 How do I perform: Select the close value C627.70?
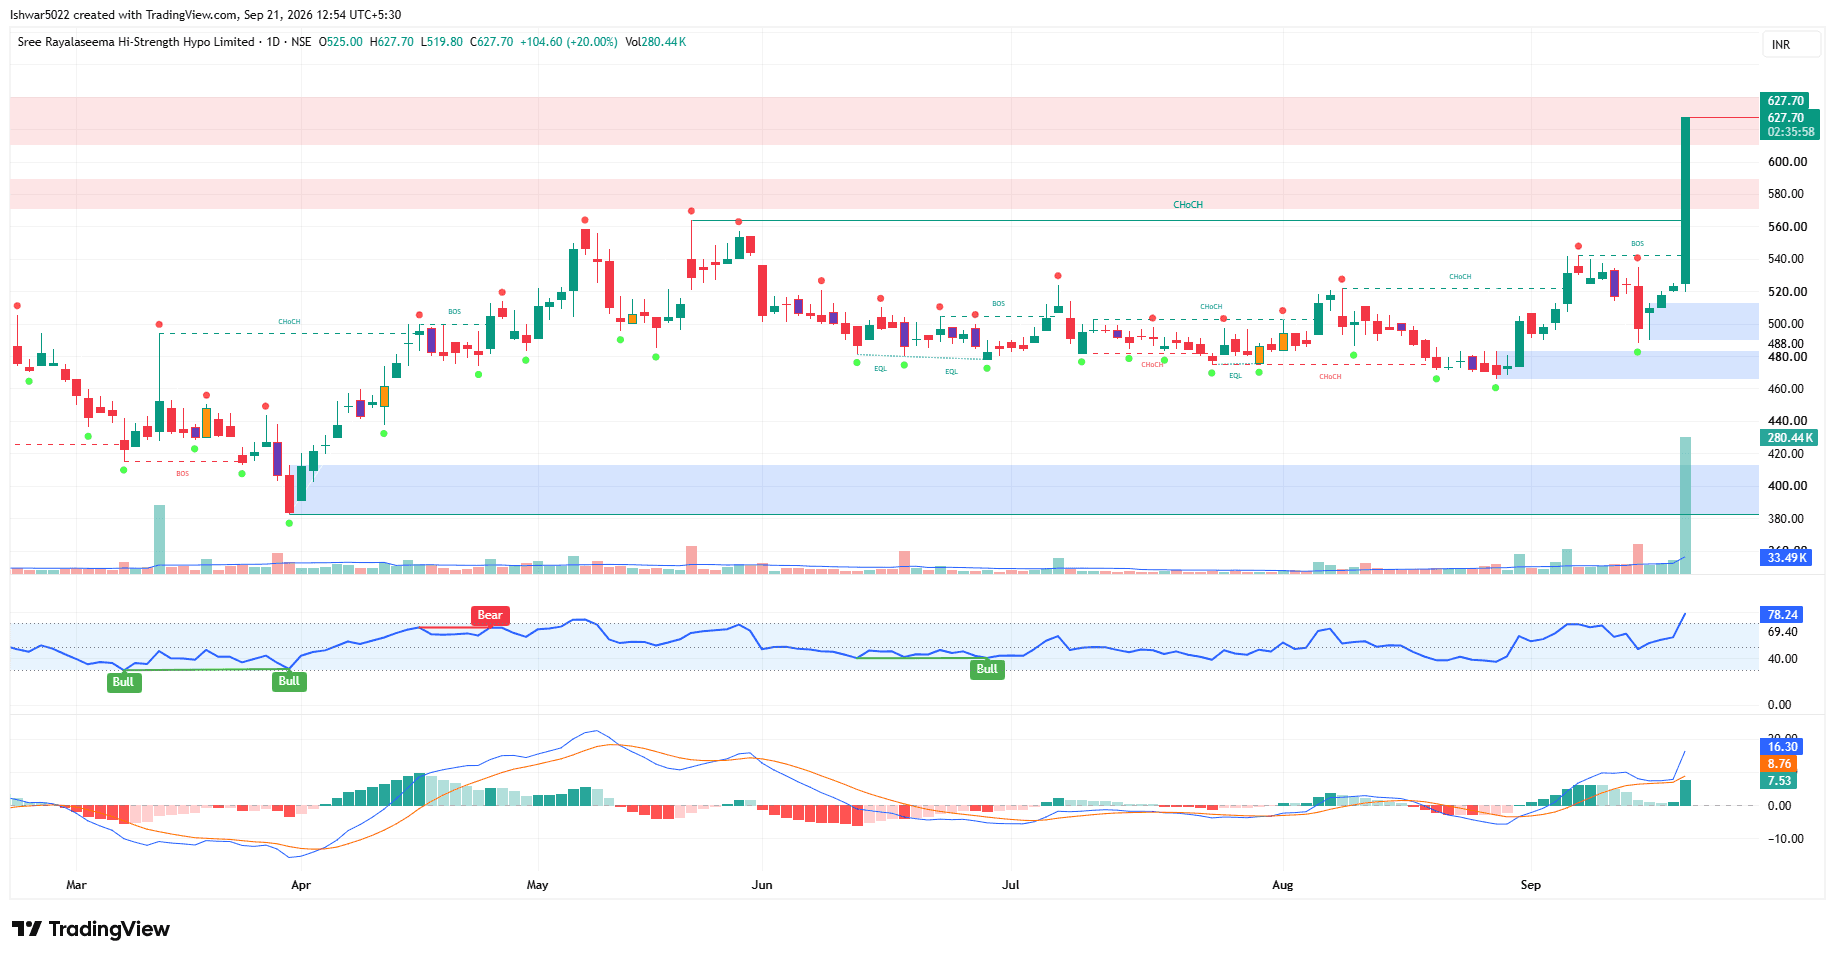491,42
